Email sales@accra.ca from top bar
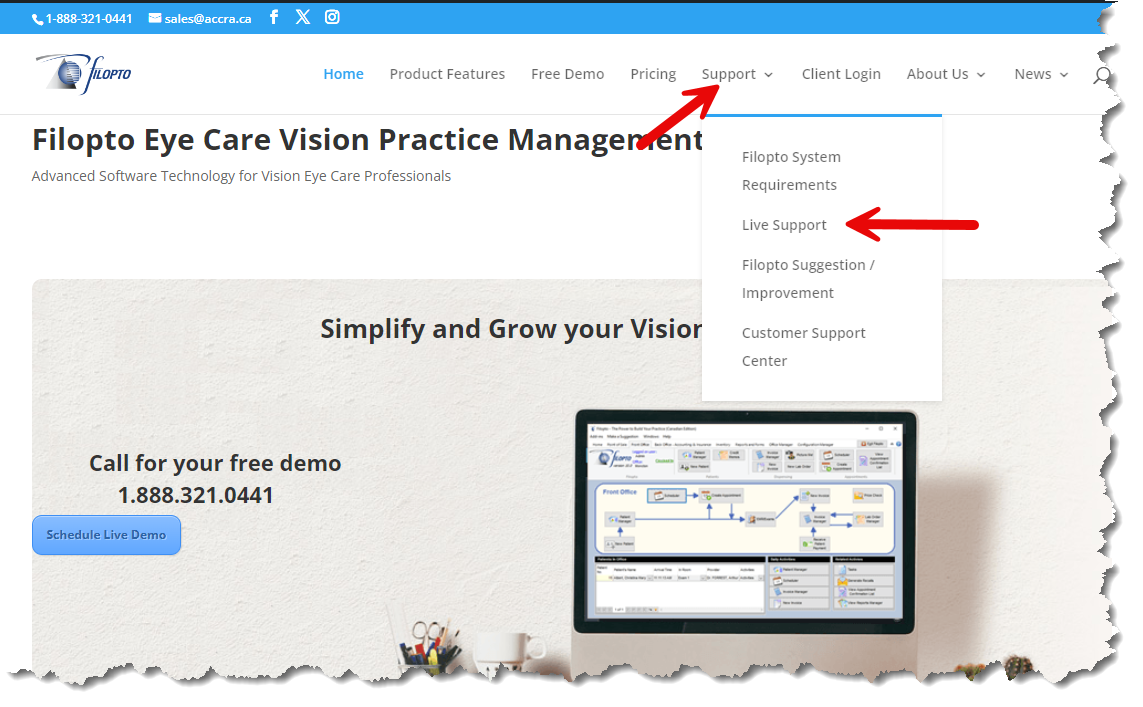This screenshot has height=707, width=1143. coord(208,19)
